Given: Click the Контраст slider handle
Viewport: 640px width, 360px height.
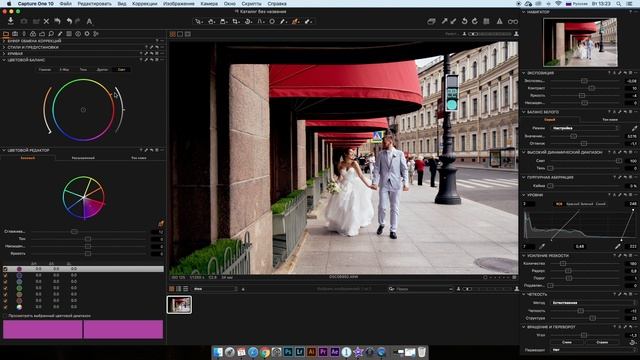Looking at the screenshot, I should click(591, 88).
